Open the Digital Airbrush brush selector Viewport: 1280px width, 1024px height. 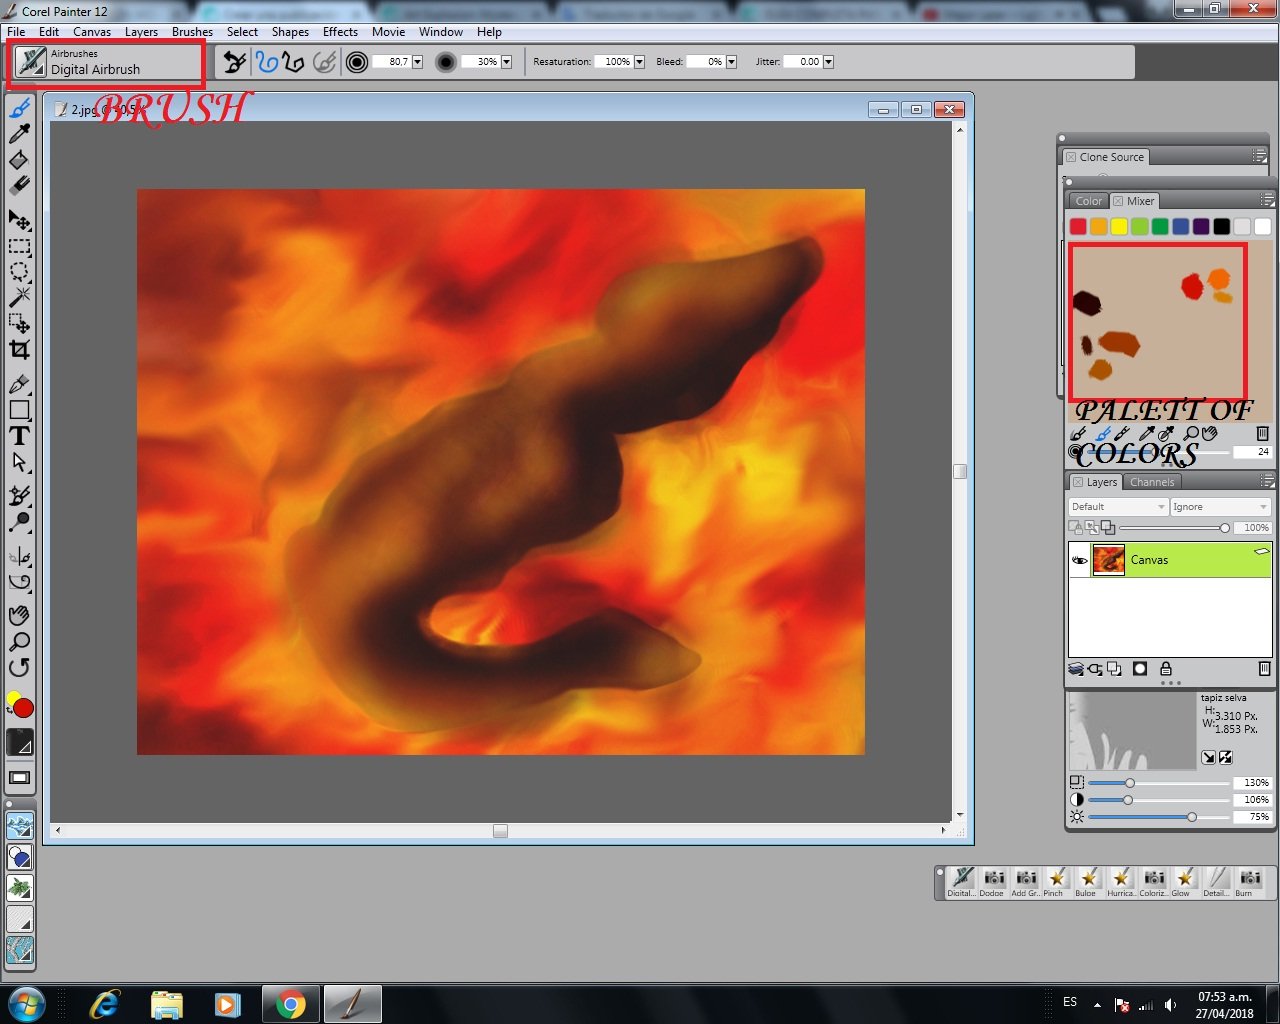105,63
